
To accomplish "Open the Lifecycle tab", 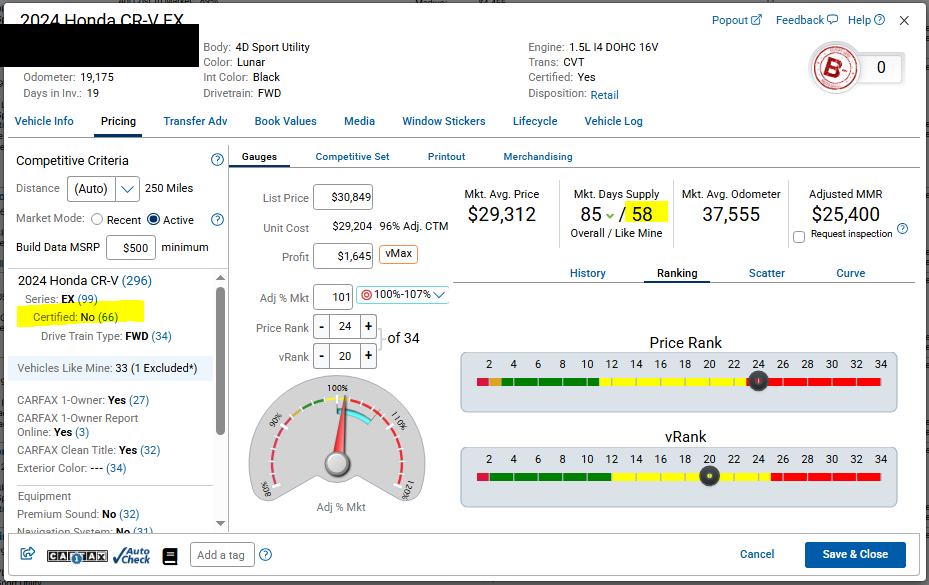I will 535,122.
